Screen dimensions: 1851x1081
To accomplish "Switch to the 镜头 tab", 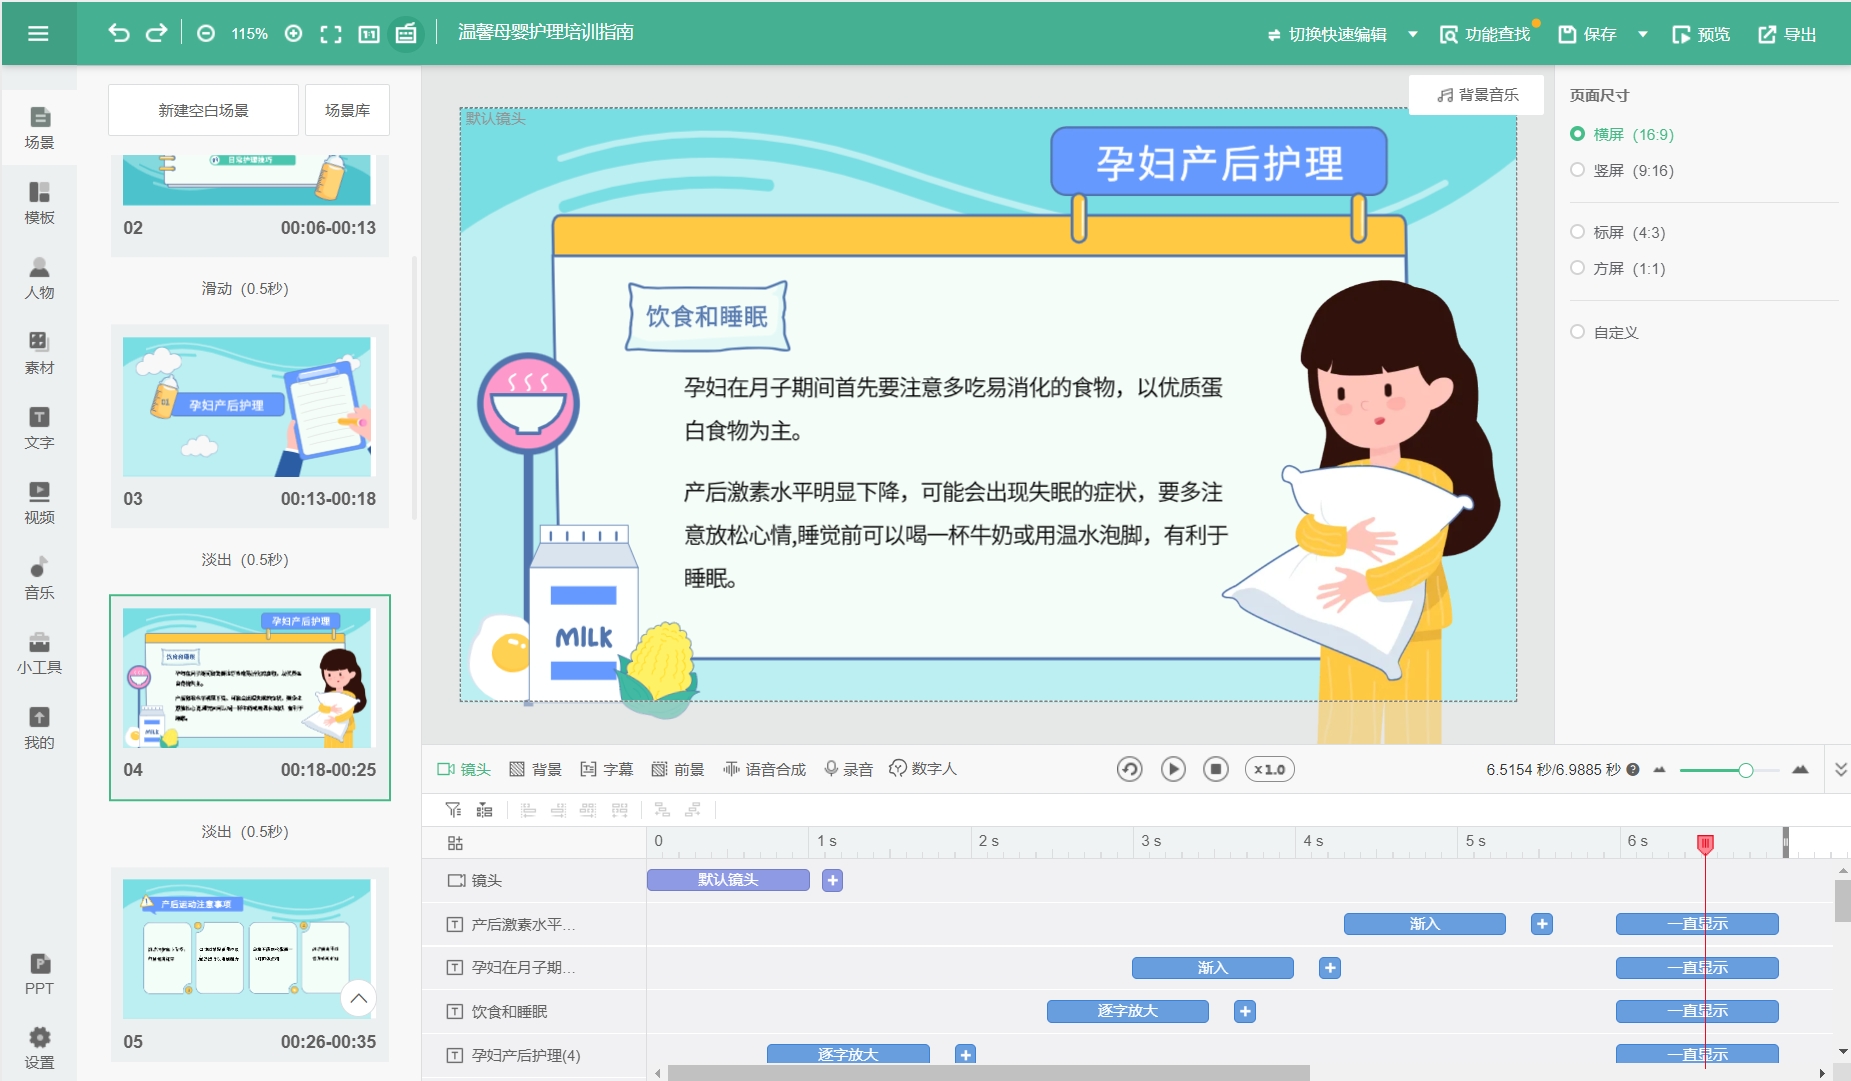I will [x=464, y=769].
